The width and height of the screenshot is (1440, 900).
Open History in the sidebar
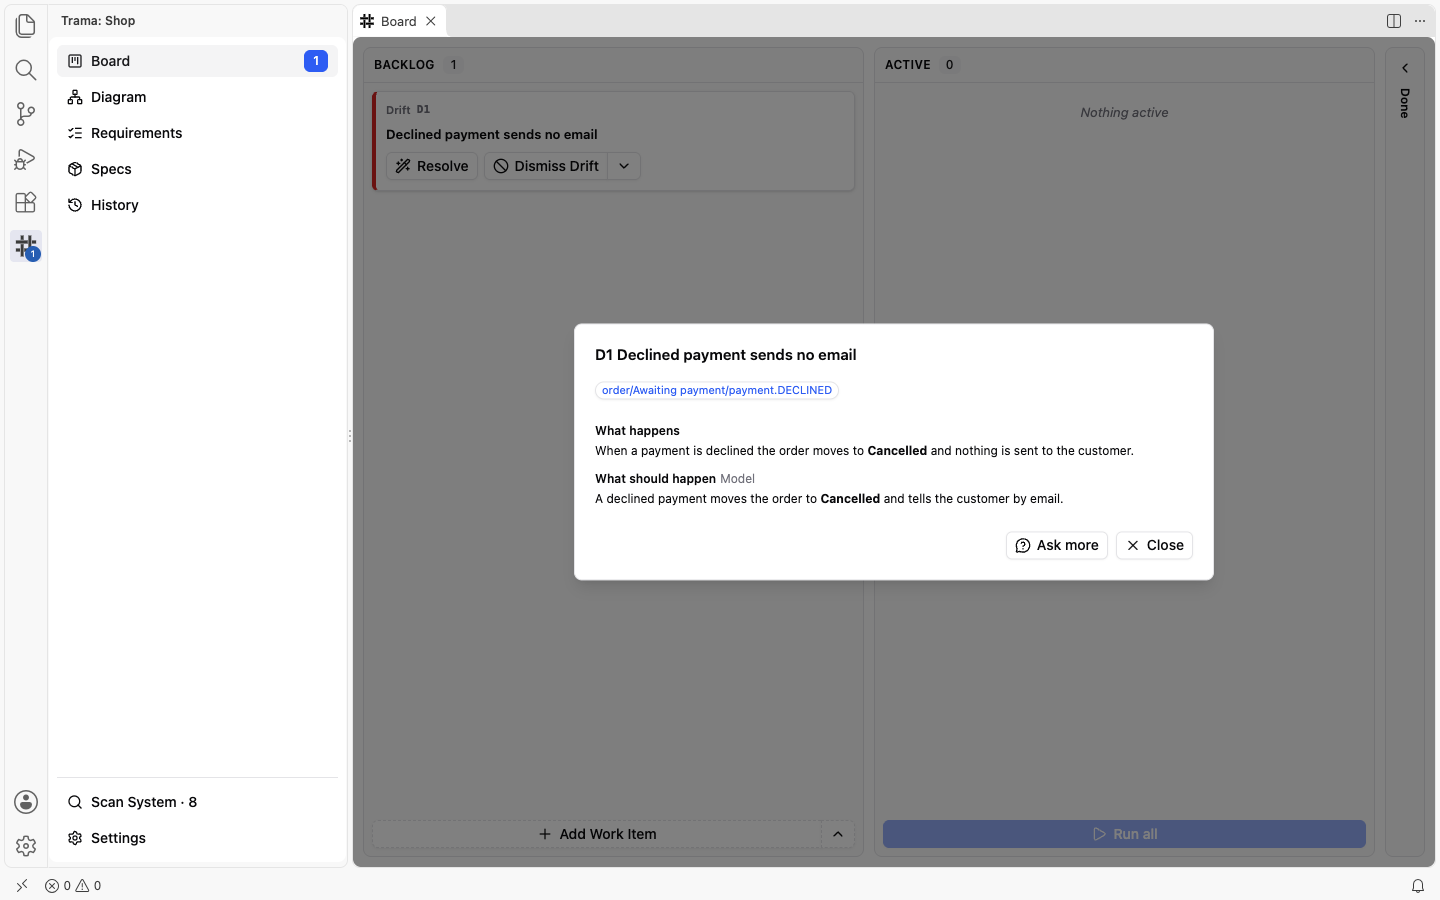pos(197,205)
